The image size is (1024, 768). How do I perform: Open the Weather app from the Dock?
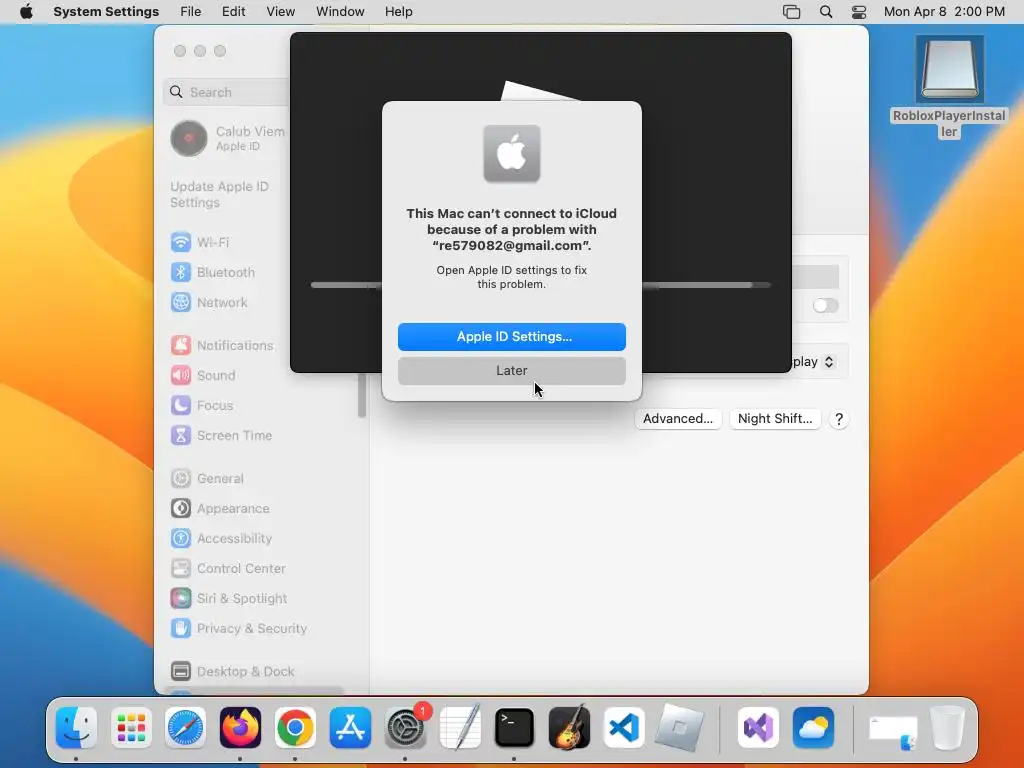tap(813, 728)
